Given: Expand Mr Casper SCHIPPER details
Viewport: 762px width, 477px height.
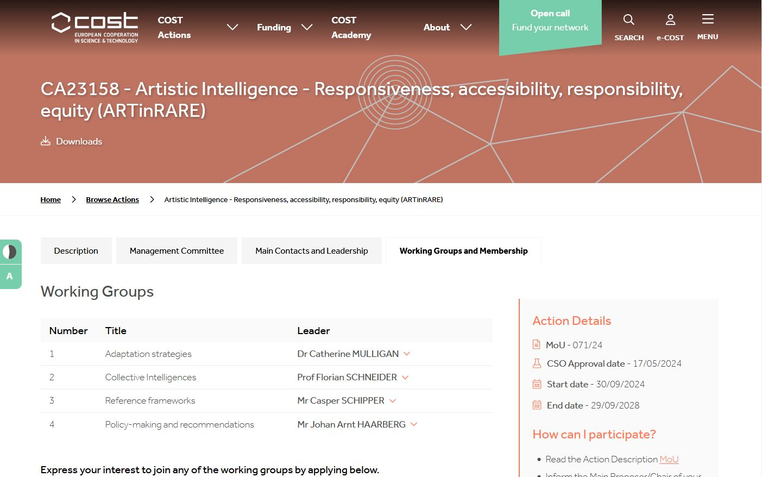Looking at the screenshot, I should (x=393, y=401).
